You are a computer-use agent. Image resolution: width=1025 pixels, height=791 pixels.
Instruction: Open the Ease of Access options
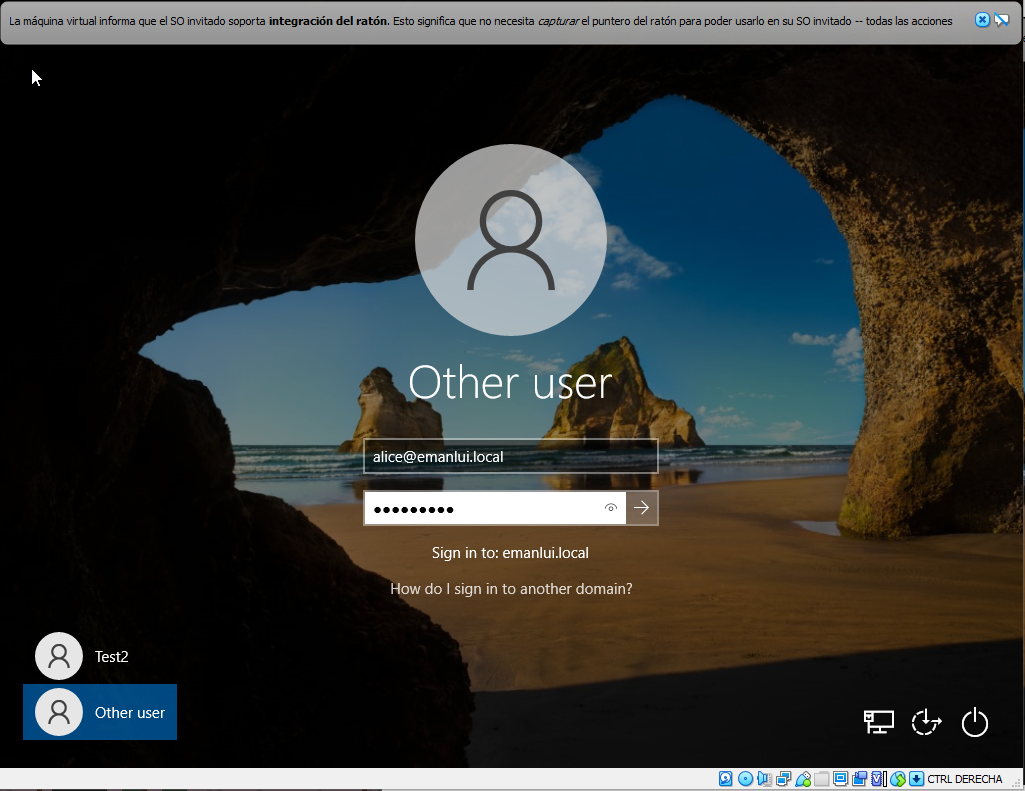coord(927,722)
